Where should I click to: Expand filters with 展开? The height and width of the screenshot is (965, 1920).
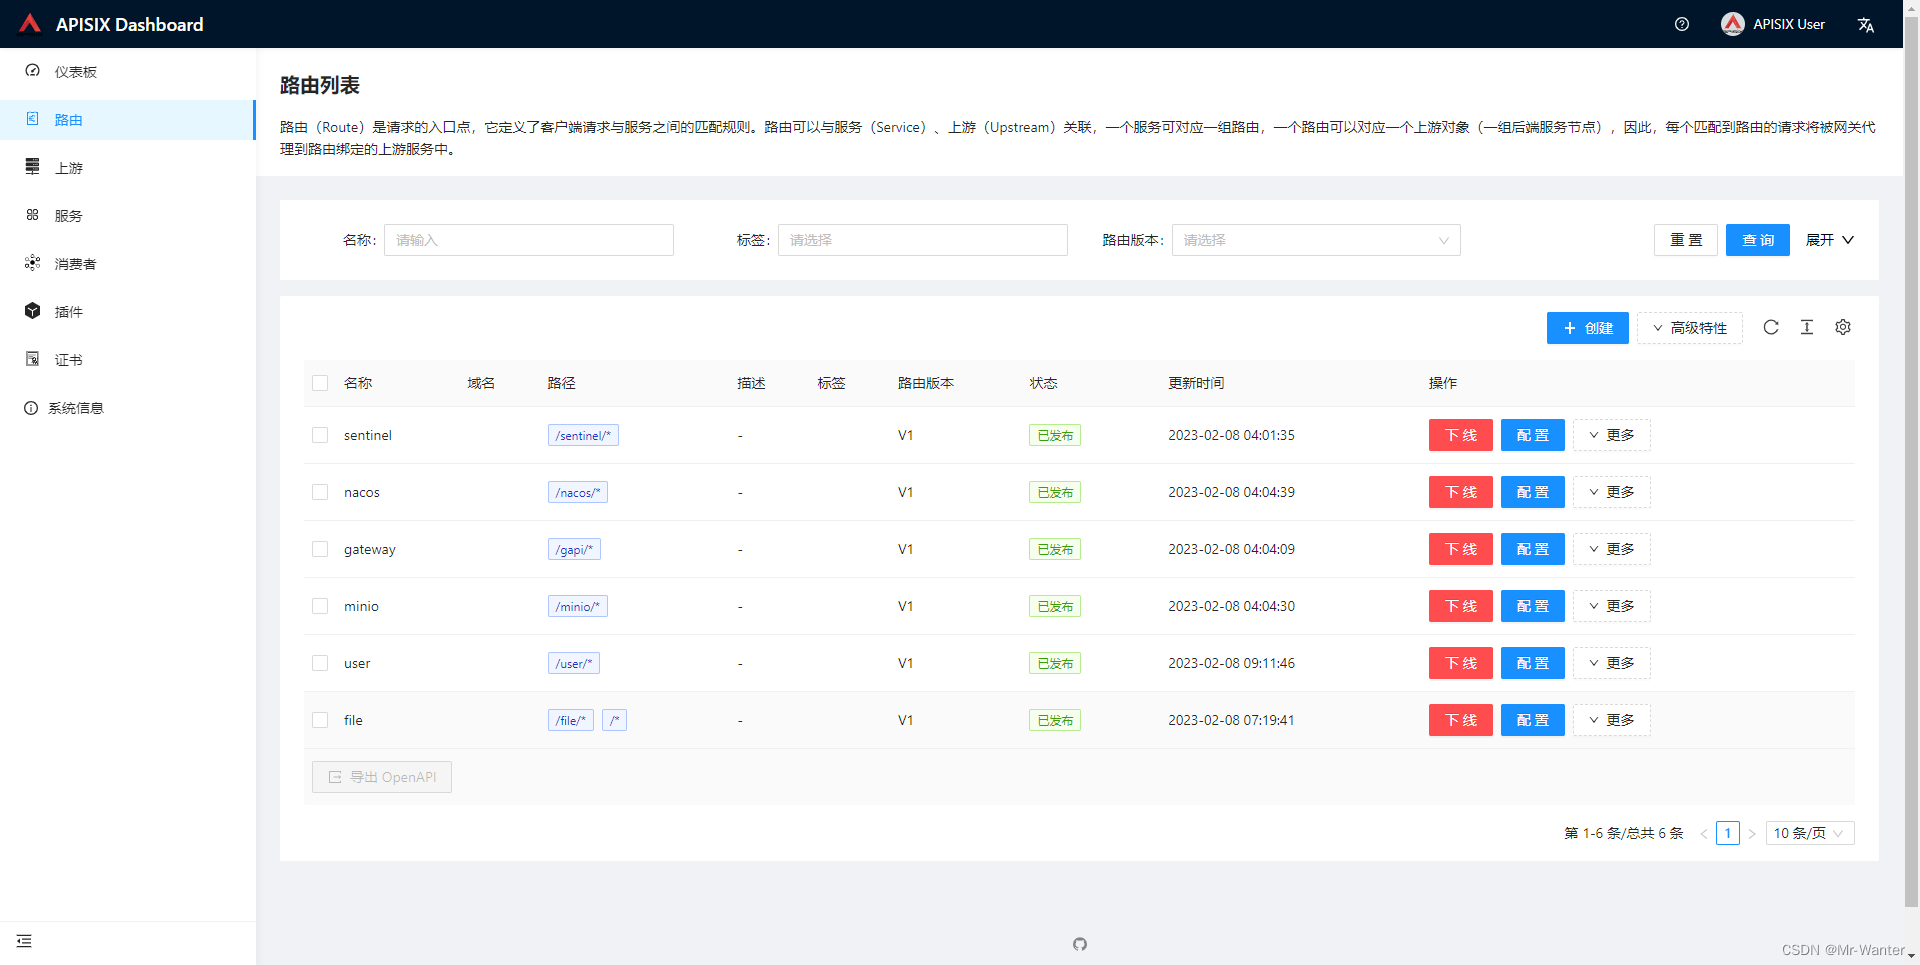coord(1829,240)
